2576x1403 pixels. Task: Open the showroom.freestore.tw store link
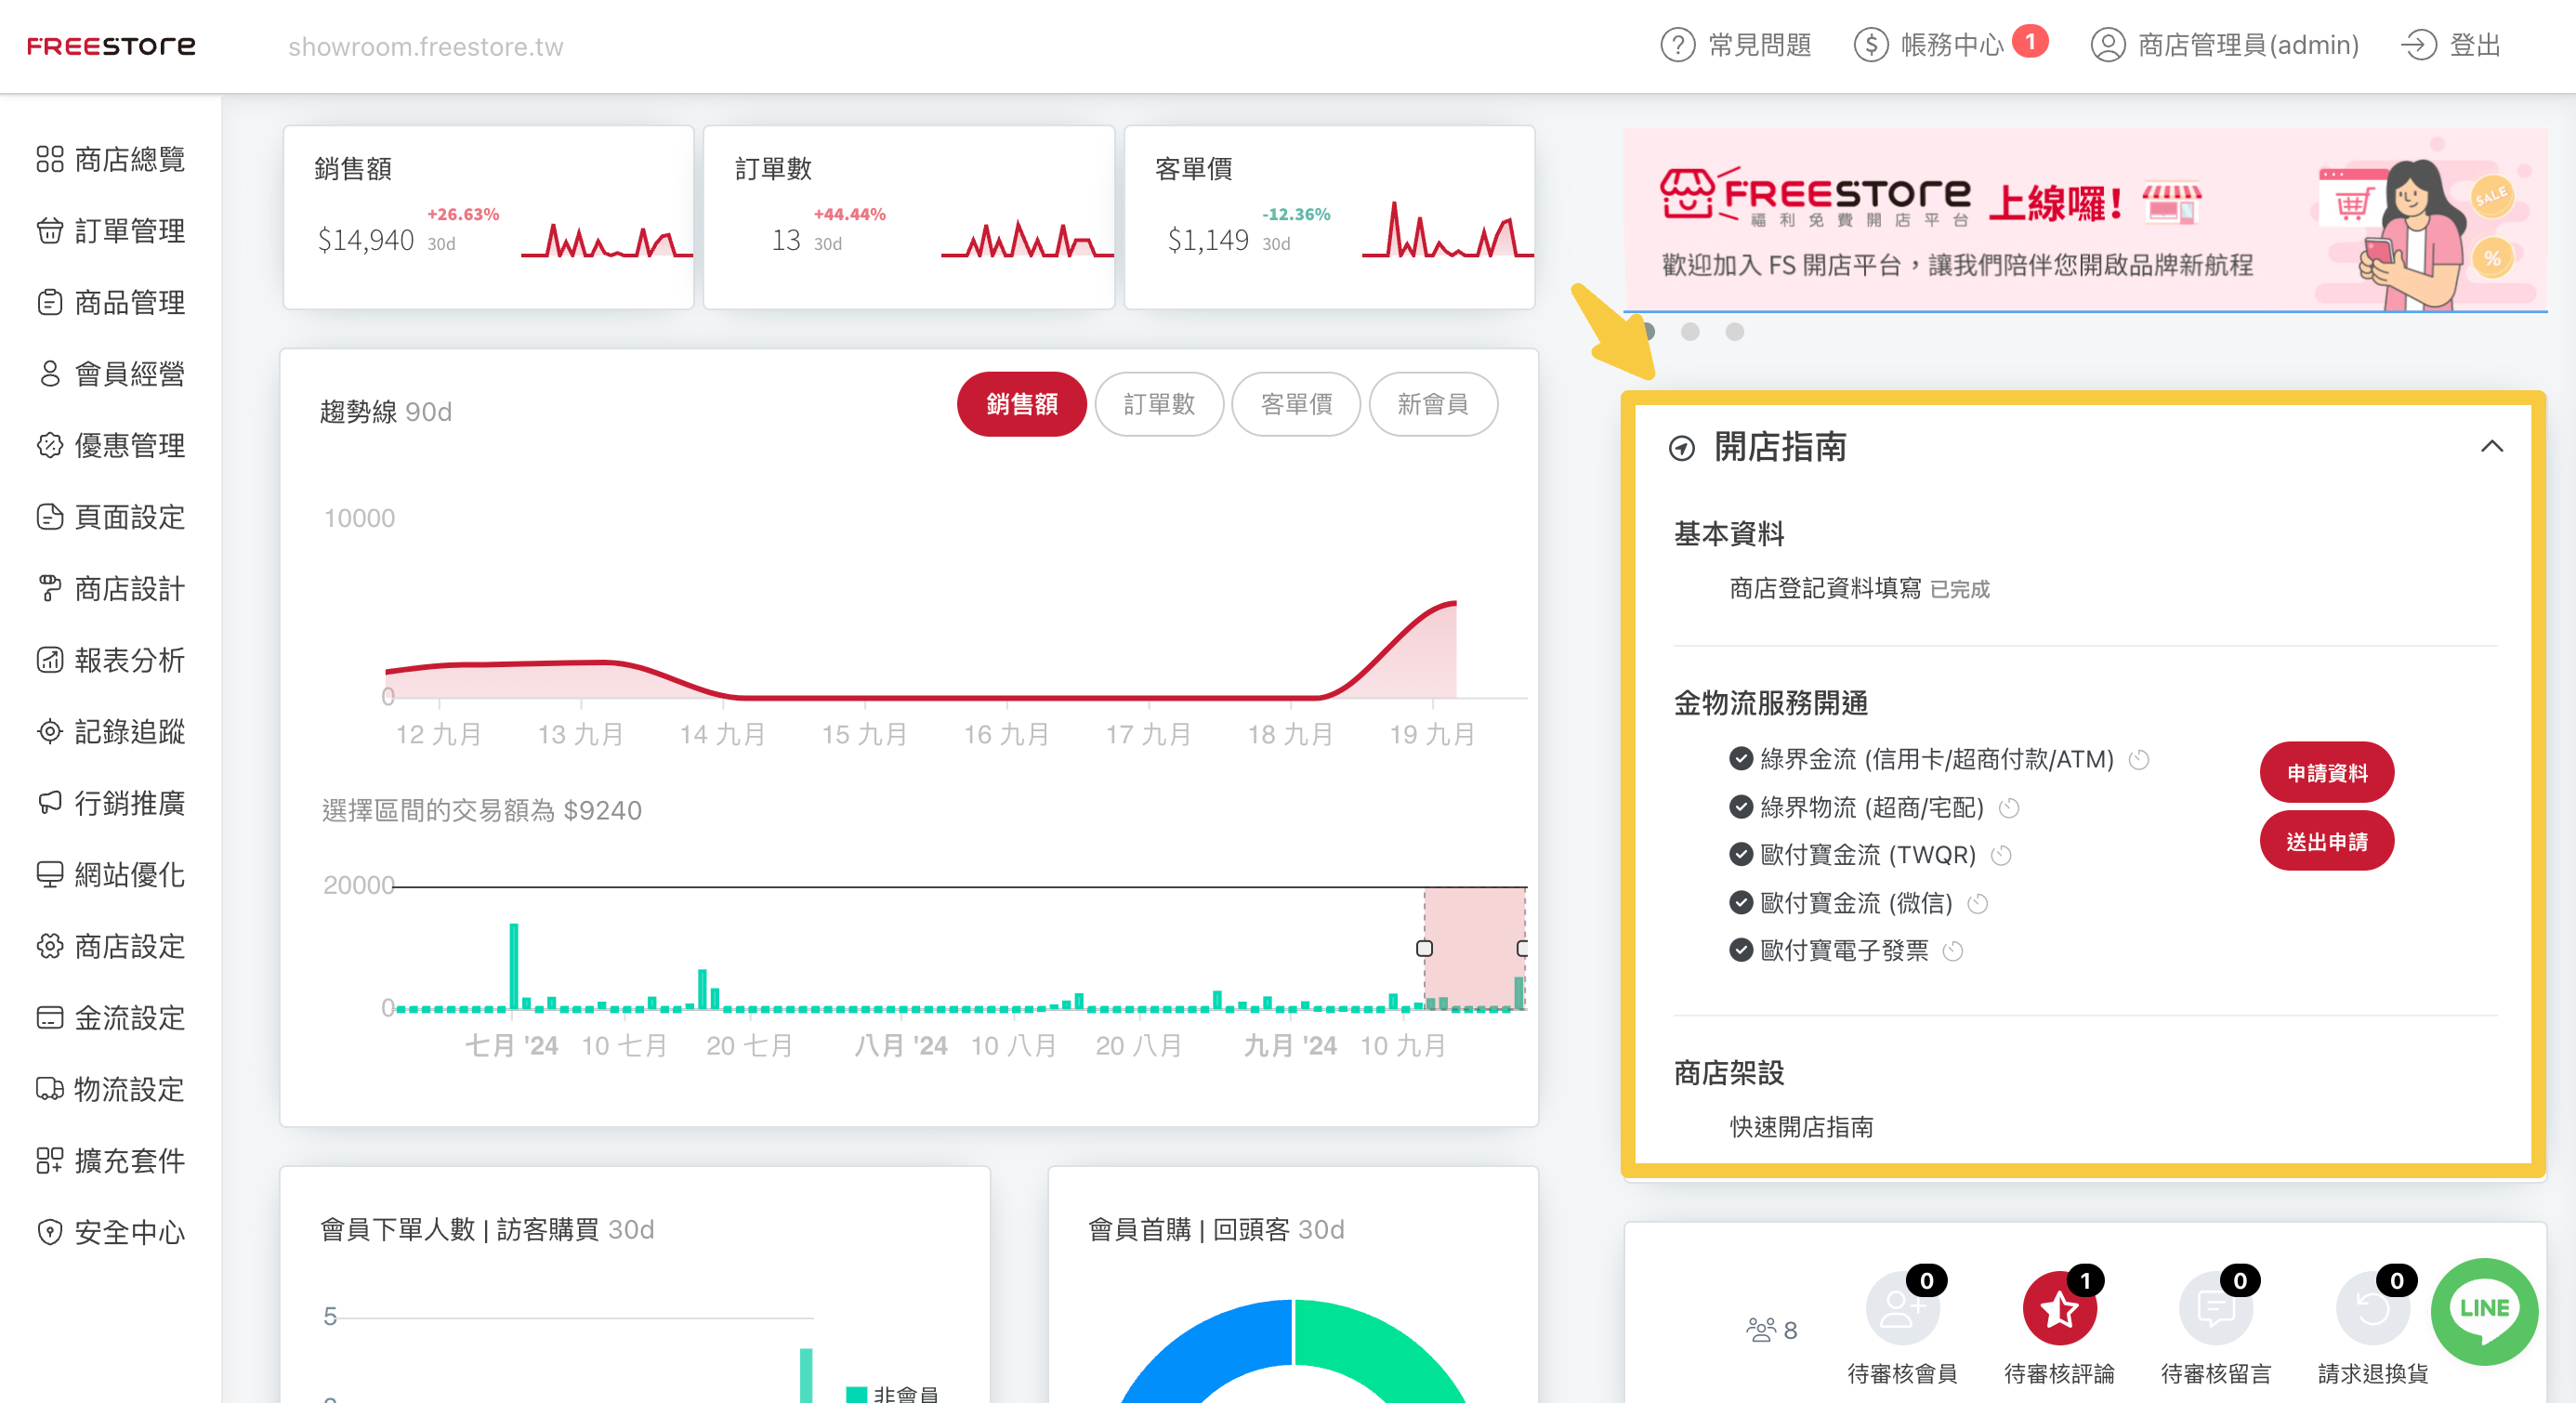(x=425, y=47)
